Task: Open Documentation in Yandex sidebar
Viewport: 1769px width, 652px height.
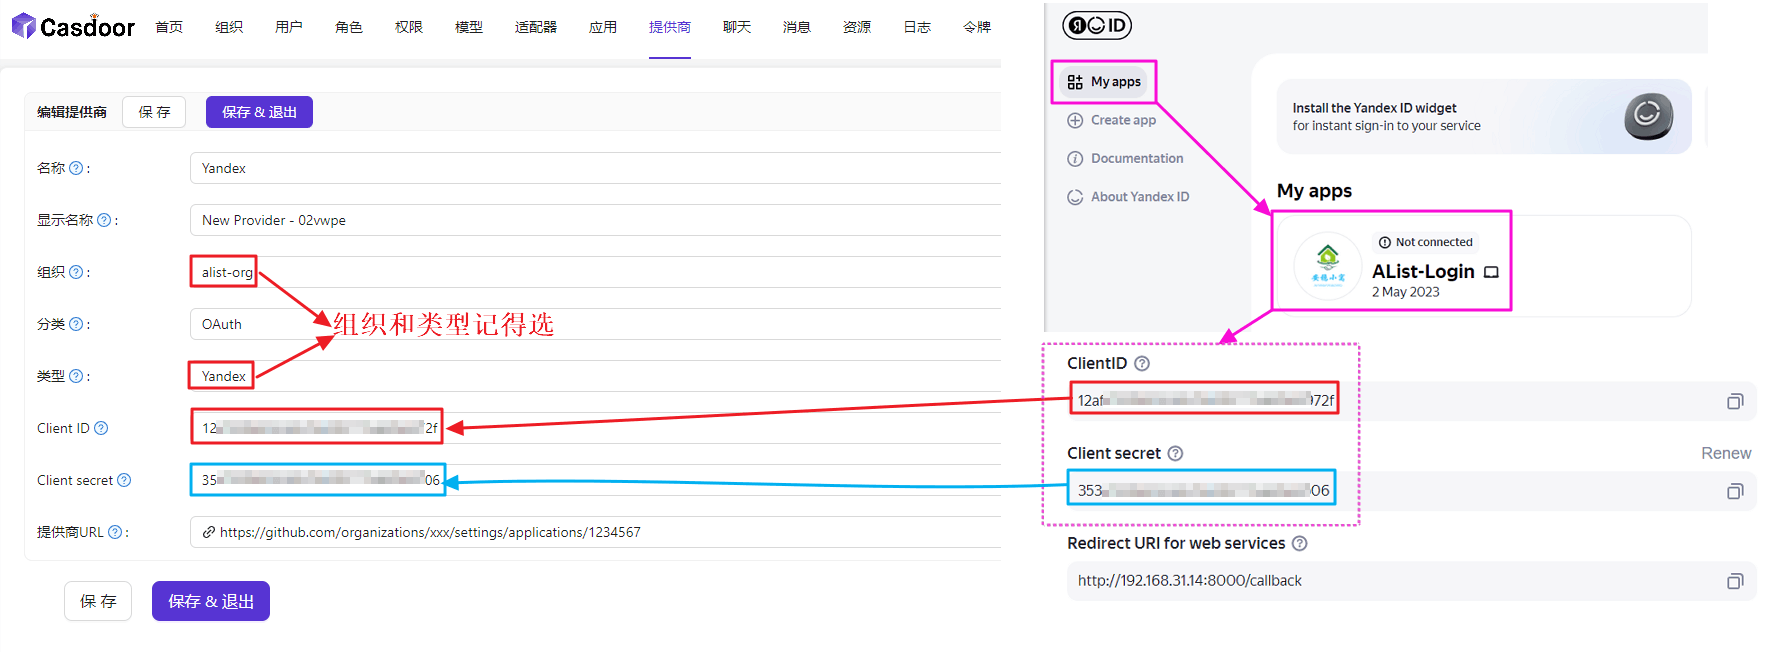Action: [x=1136, y=159]
